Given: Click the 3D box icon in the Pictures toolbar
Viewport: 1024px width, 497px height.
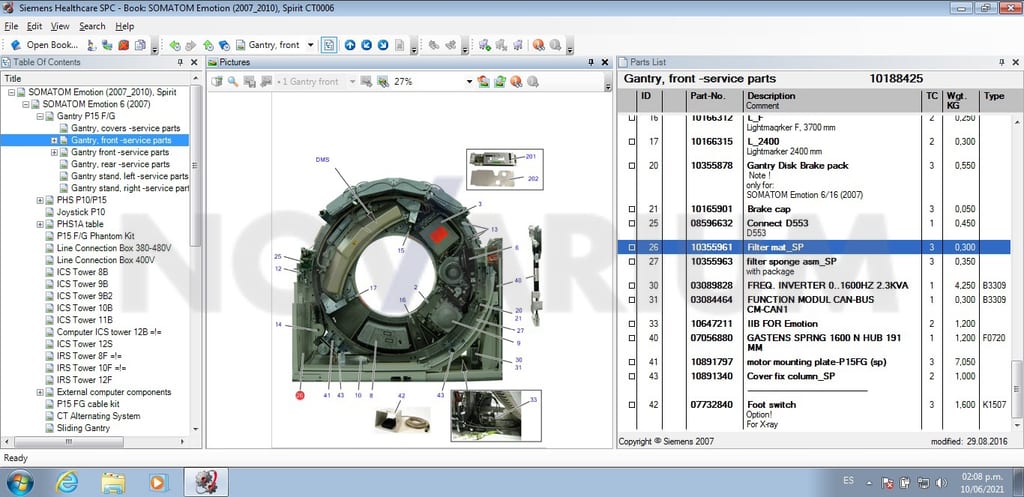Looking at the screenshot, I should (x=216, y=82).
